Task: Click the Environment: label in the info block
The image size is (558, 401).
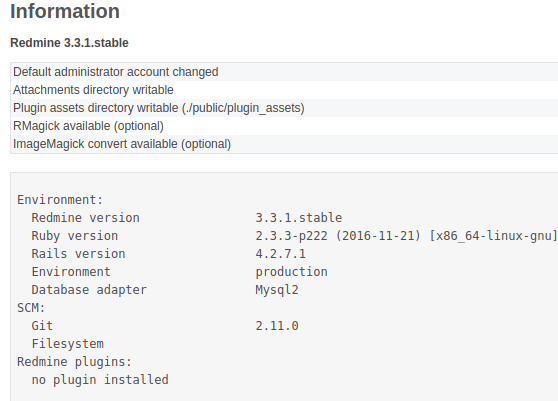Action: click(60, 200)
